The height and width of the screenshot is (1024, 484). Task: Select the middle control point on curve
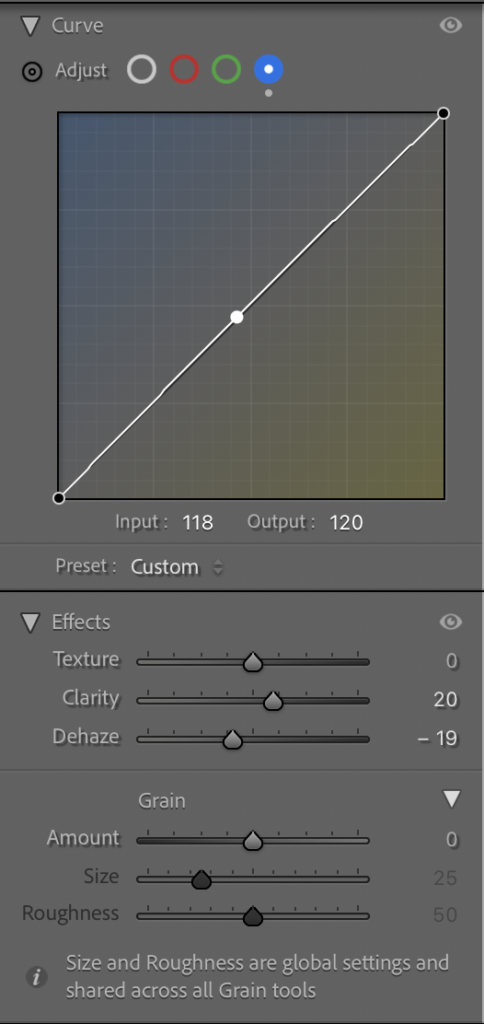point(237,317)
